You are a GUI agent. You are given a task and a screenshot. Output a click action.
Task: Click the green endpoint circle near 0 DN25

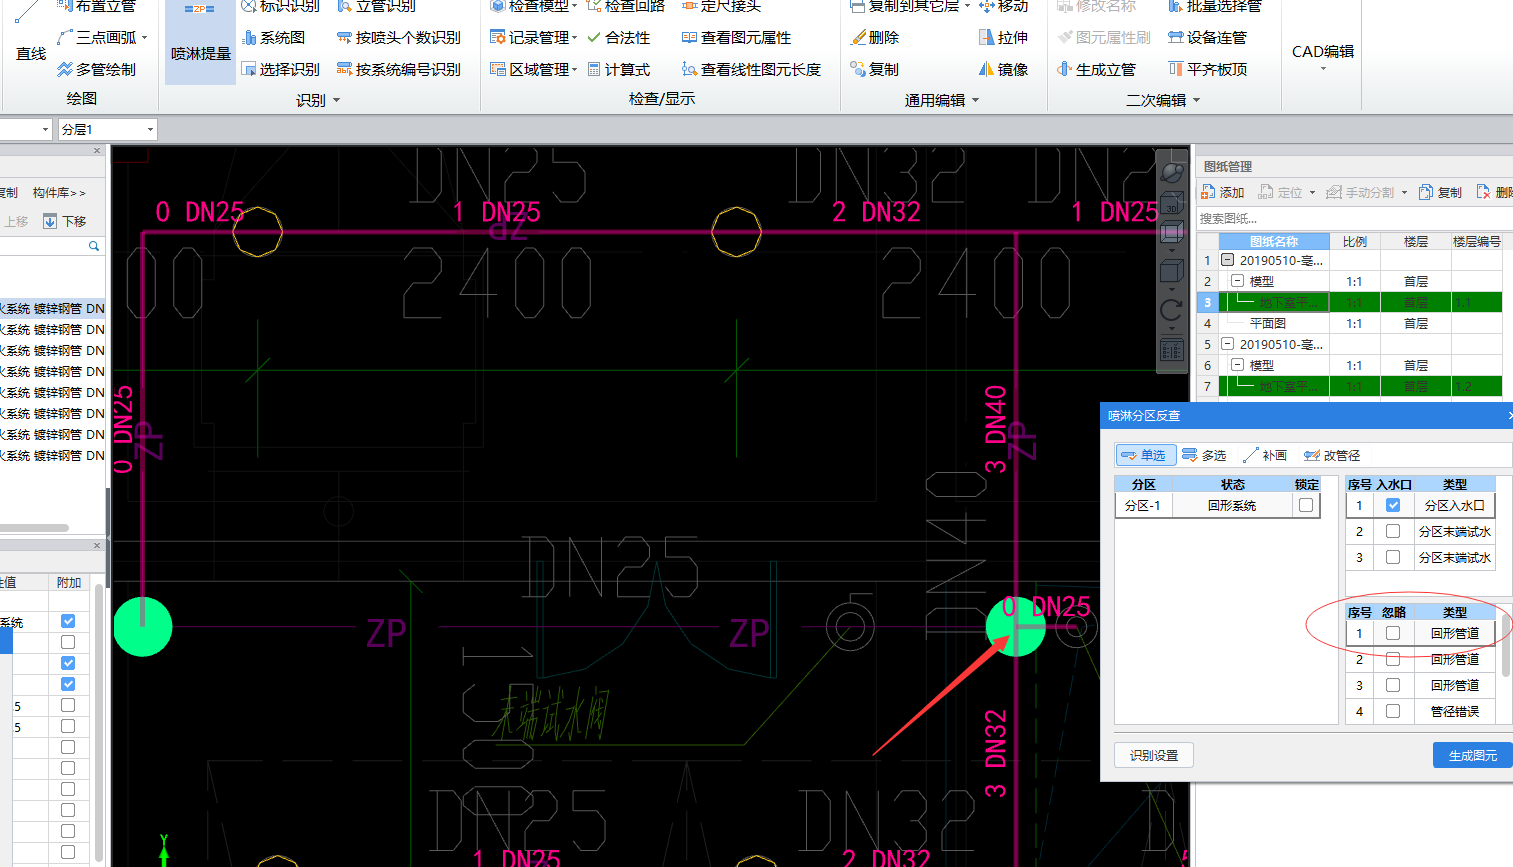[x=1016, y=627]
